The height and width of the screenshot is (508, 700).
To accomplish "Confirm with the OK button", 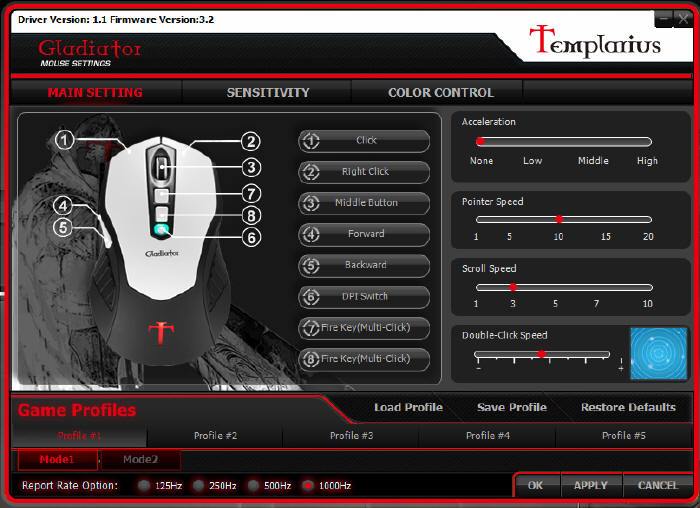I will pos(536,485).
